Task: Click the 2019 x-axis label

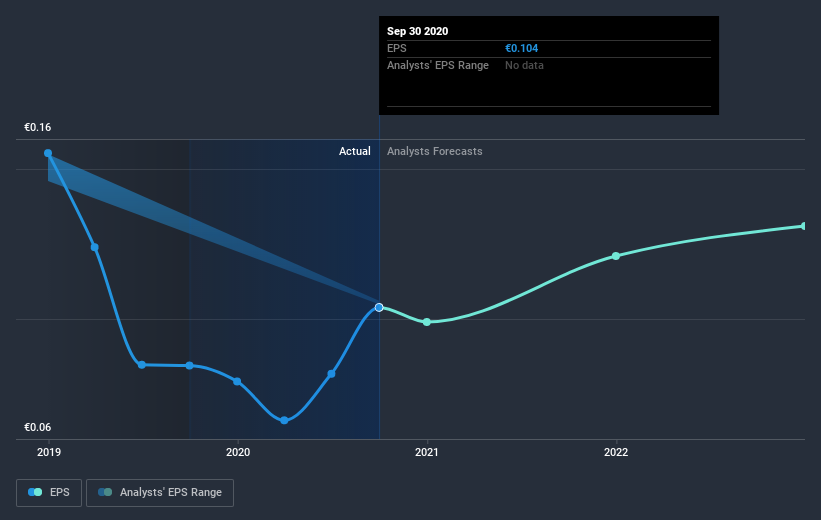Action: pyautogui.click(x=49, y=452)
